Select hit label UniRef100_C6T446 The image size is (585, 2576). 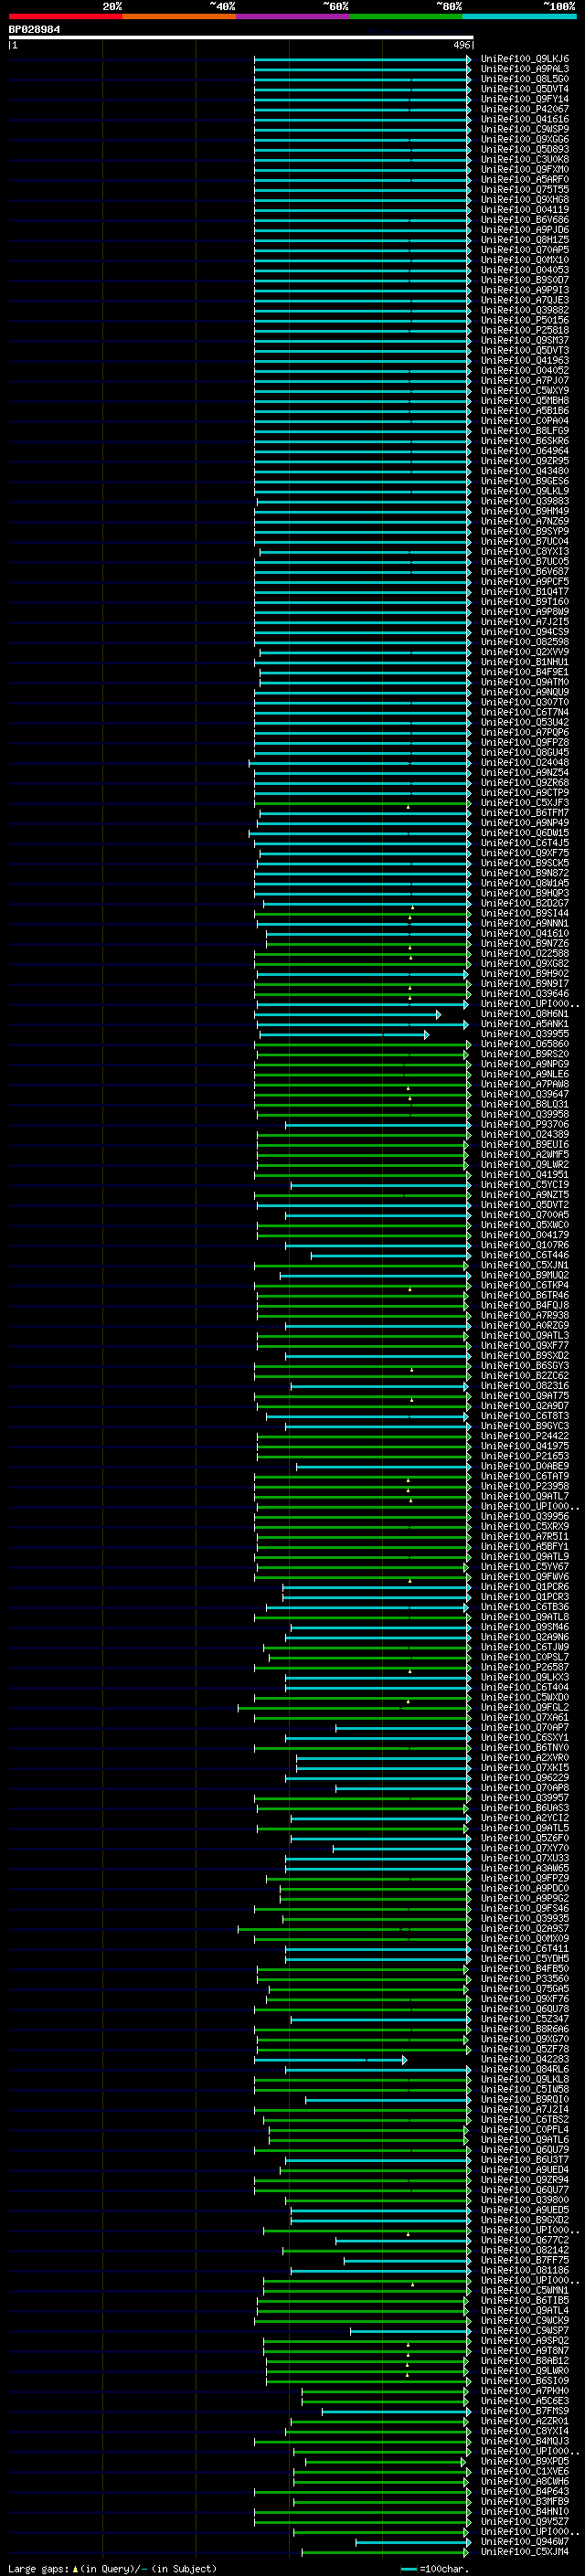[525, 1256]
